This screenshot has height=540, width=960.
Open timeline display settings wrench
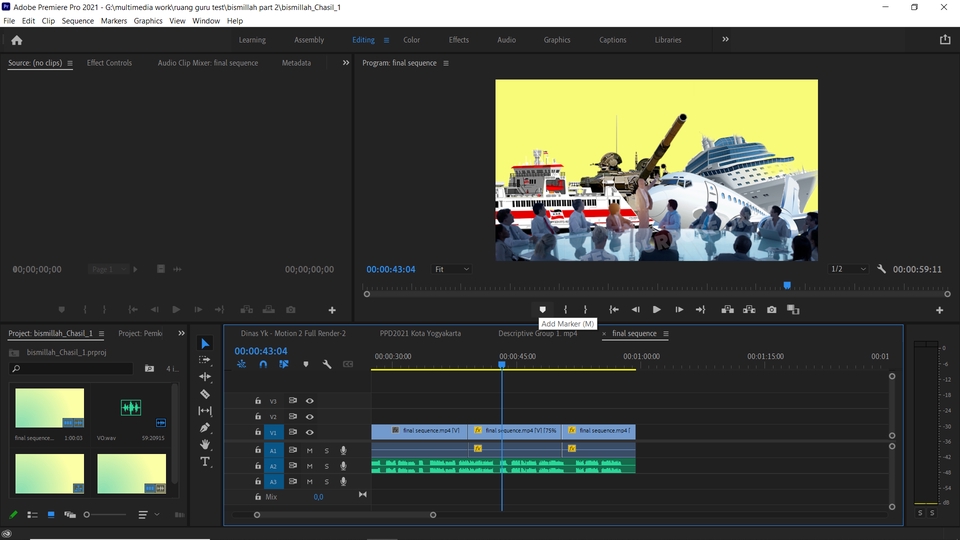click(x=327, y=364)
